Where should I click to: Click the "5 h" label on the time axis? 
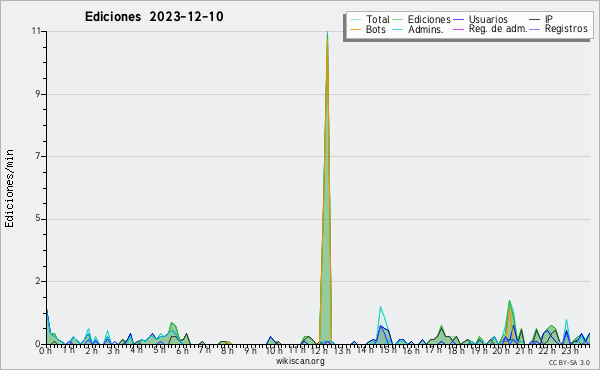[159, 350]
